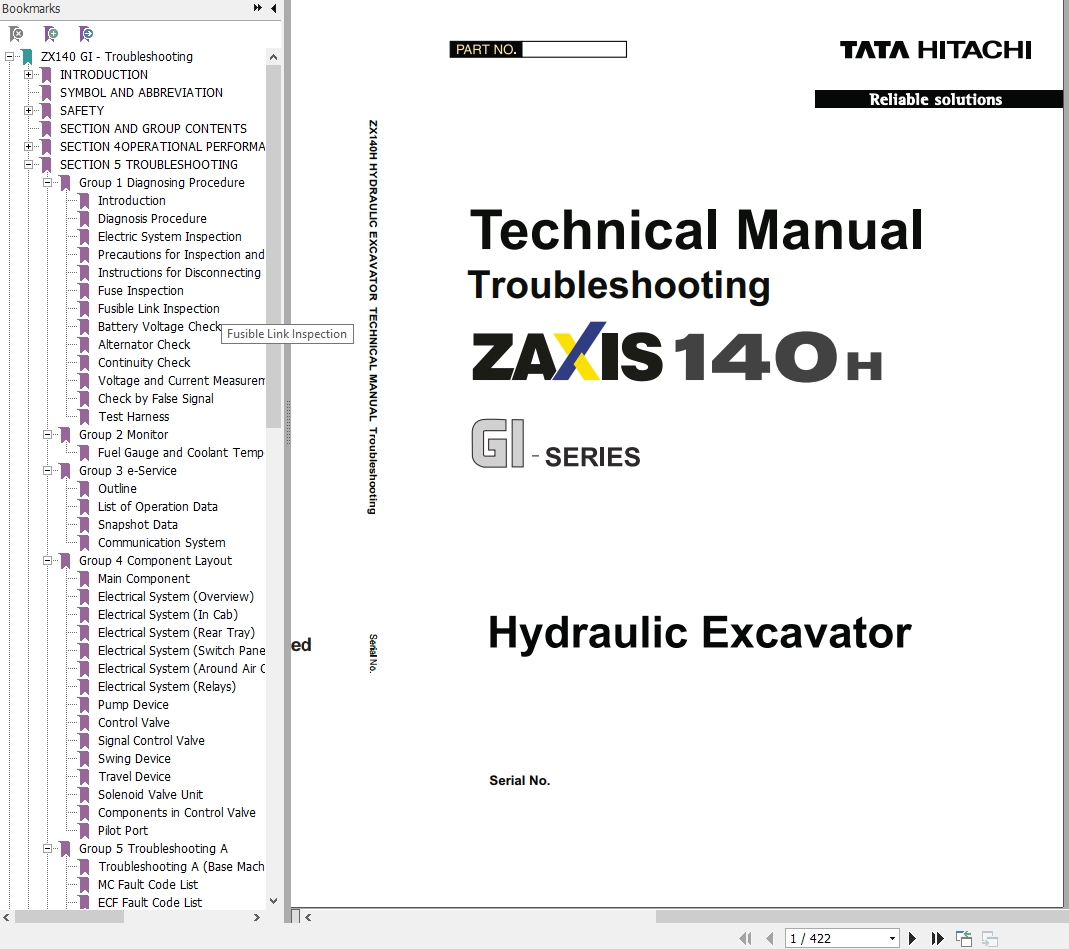Collapse Group 1 Diagnosing Procedure node
1069x949 pixels.
48,183
